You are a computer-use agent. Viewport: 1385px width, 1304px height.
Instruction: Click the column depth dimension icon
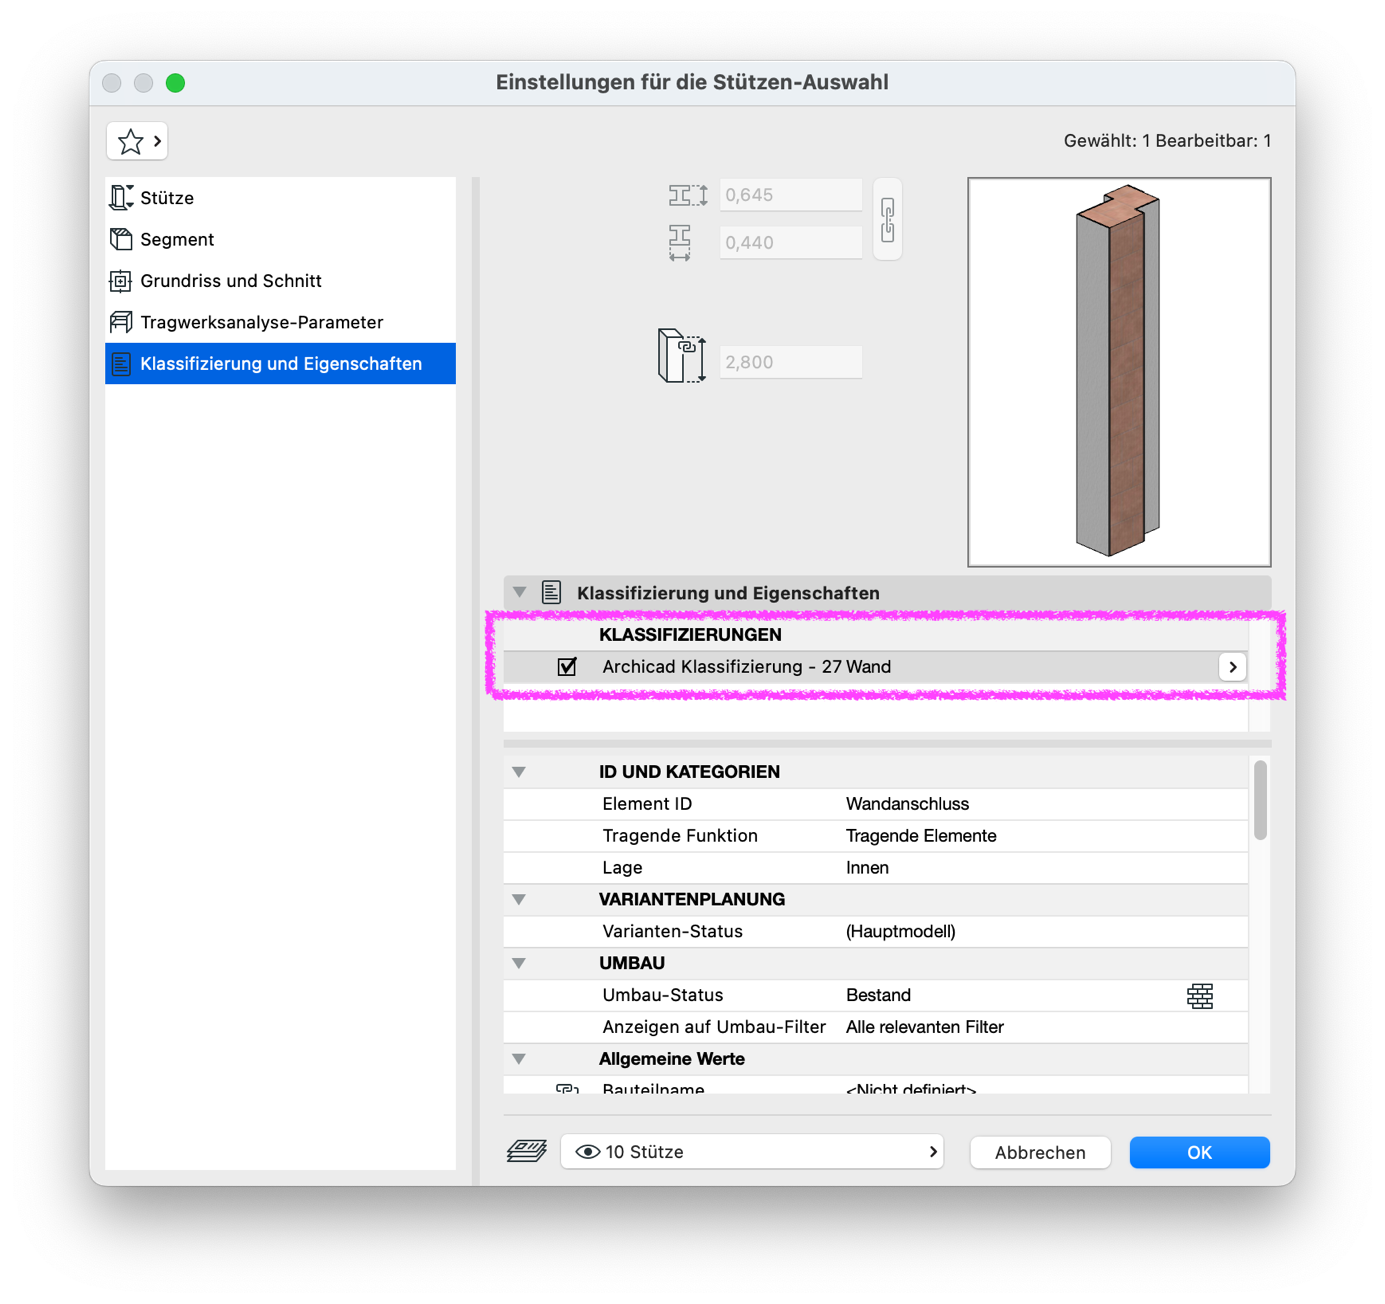[688, 195]
